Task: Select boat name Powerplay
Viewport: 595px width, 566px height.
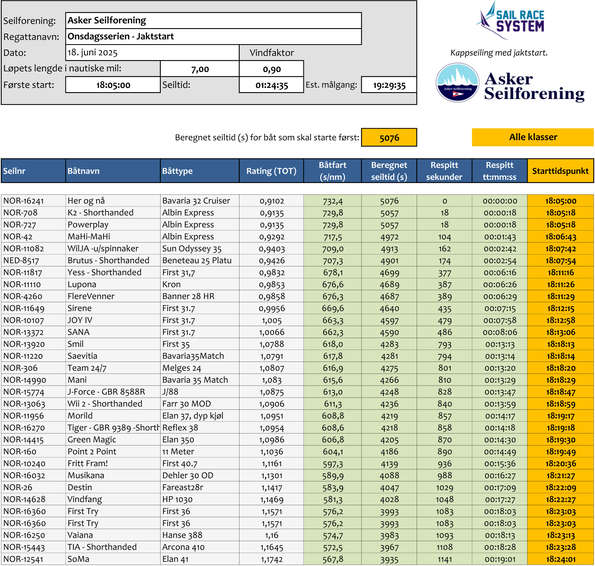Action: click(x=88, y=225)
